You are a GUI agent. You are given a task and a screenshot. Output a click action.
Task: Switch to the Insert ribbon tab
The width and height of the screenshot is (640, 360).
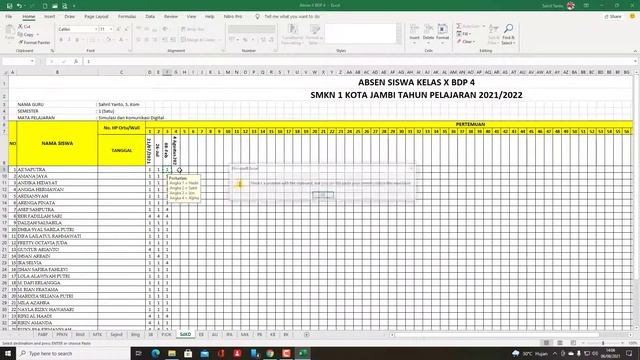pyautogui.click(x=49, y=17)
